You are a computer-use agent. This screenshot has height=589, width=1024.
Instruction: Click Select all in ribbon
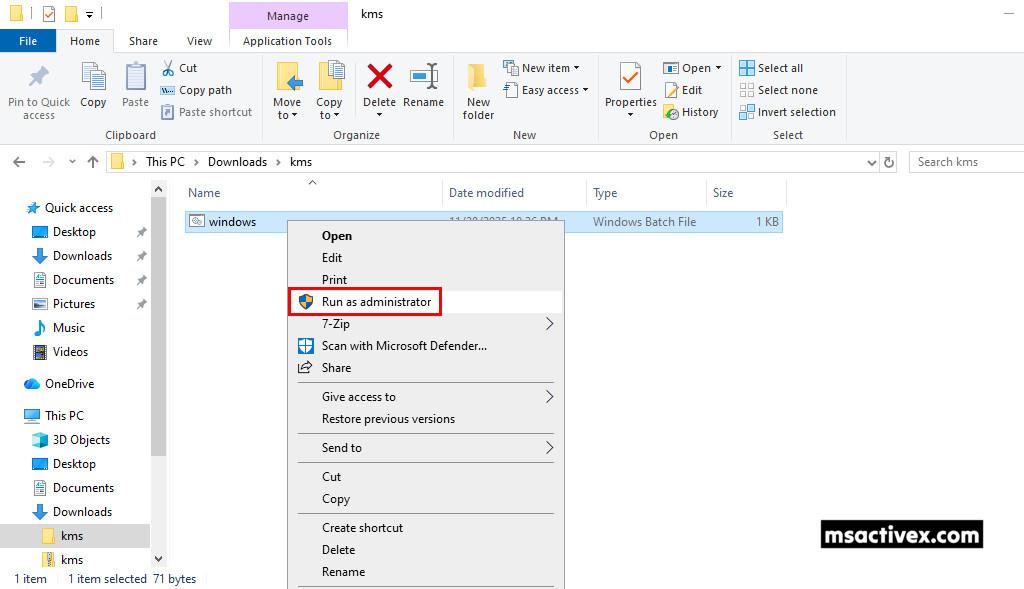point(771,68)
